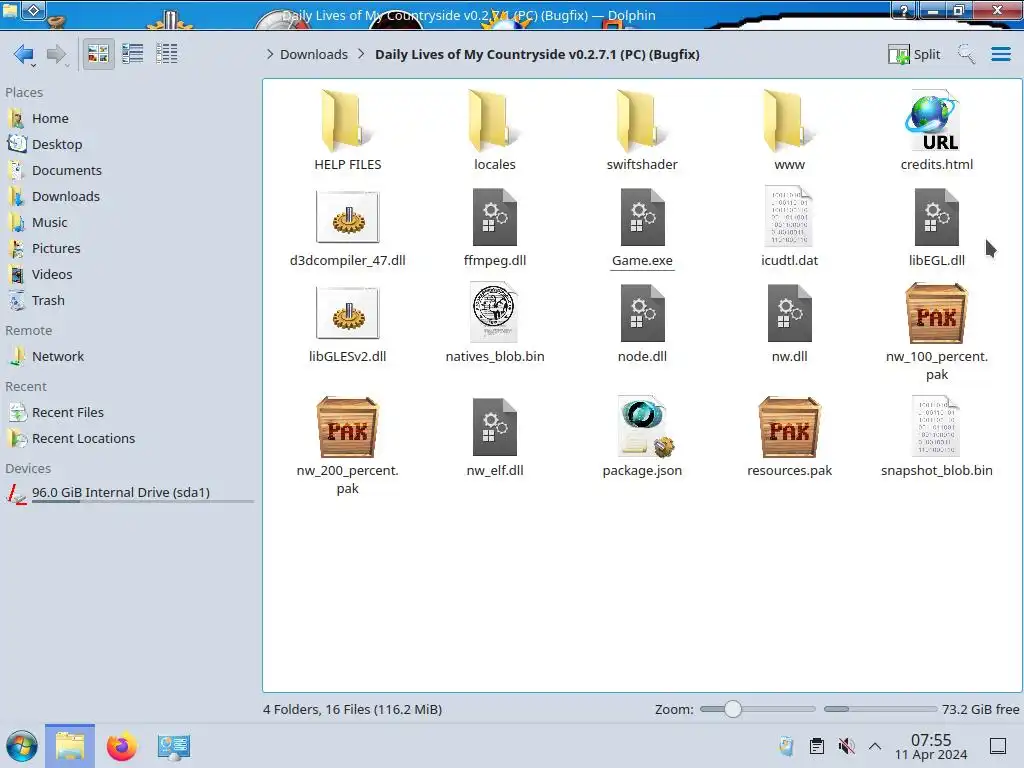Select the swiftshader folder

tap(642, 131)
